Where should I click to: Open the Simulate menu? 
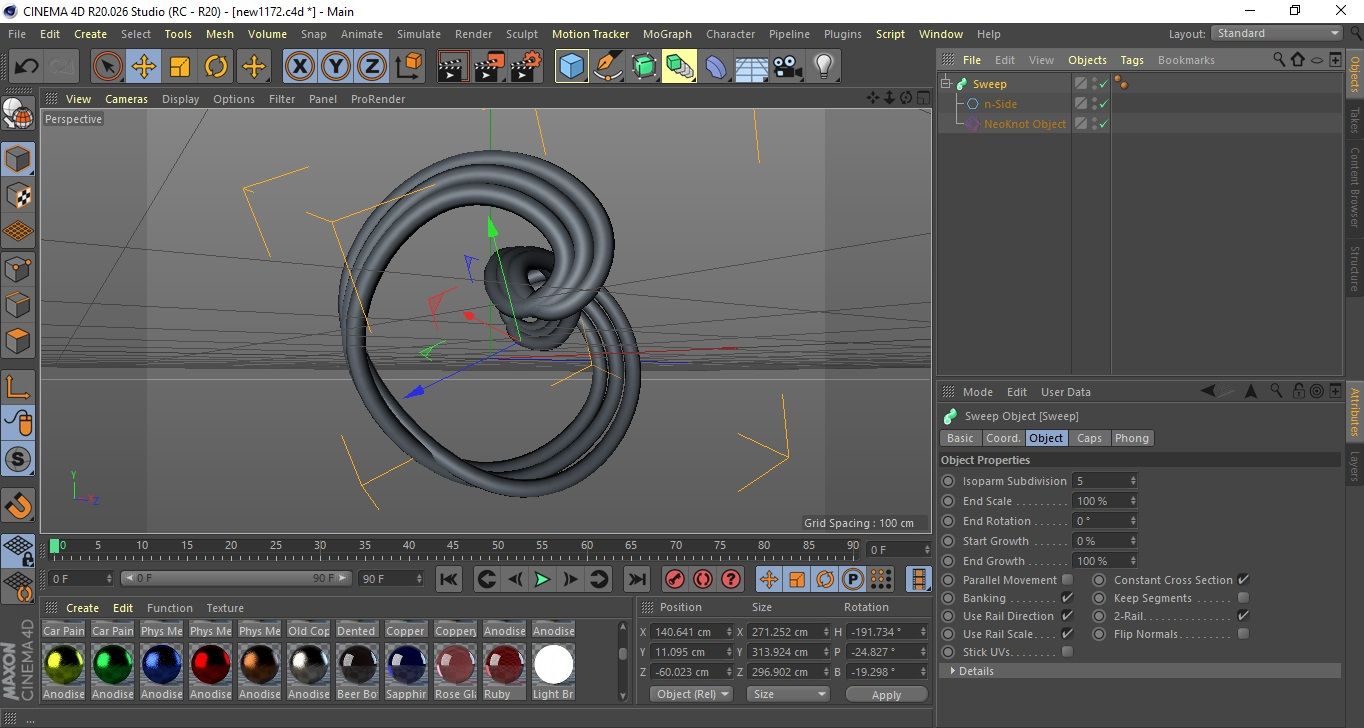418,34
